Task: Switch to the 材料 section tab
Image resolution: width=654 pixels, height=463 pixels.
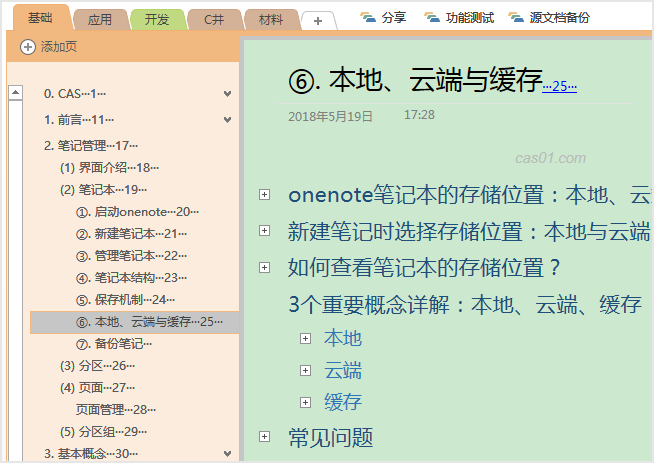Action: point(271,20)
